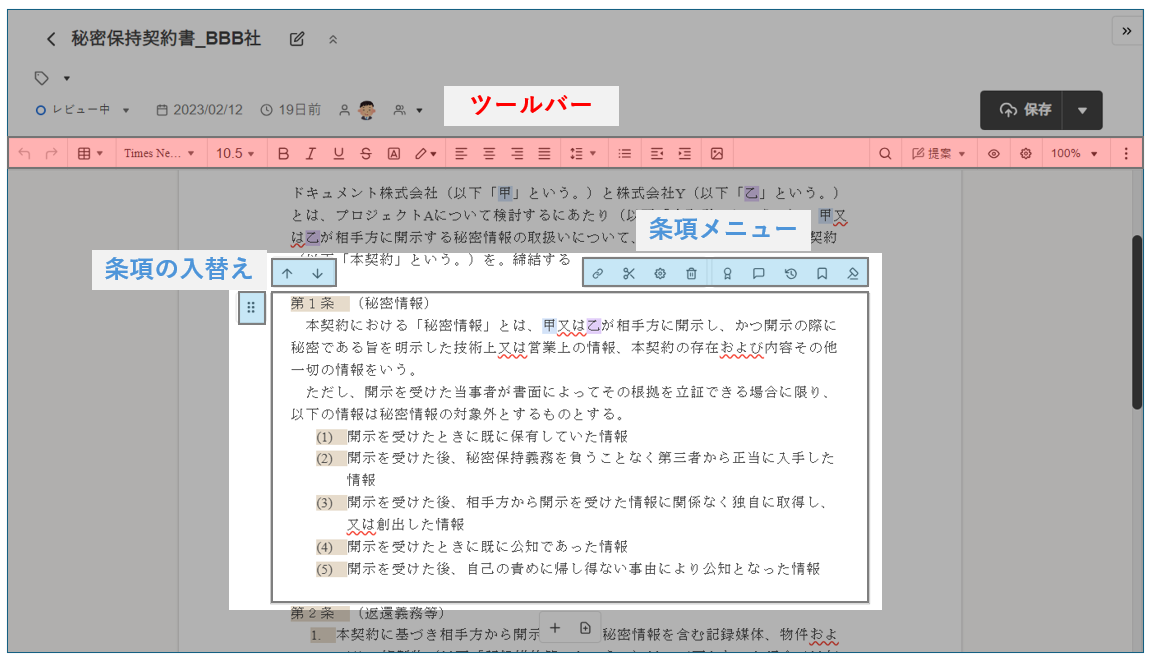Viewport: 1150px width, 659px height.
Task: Bookmark the clause using bookmark icon
Action: 822,273
